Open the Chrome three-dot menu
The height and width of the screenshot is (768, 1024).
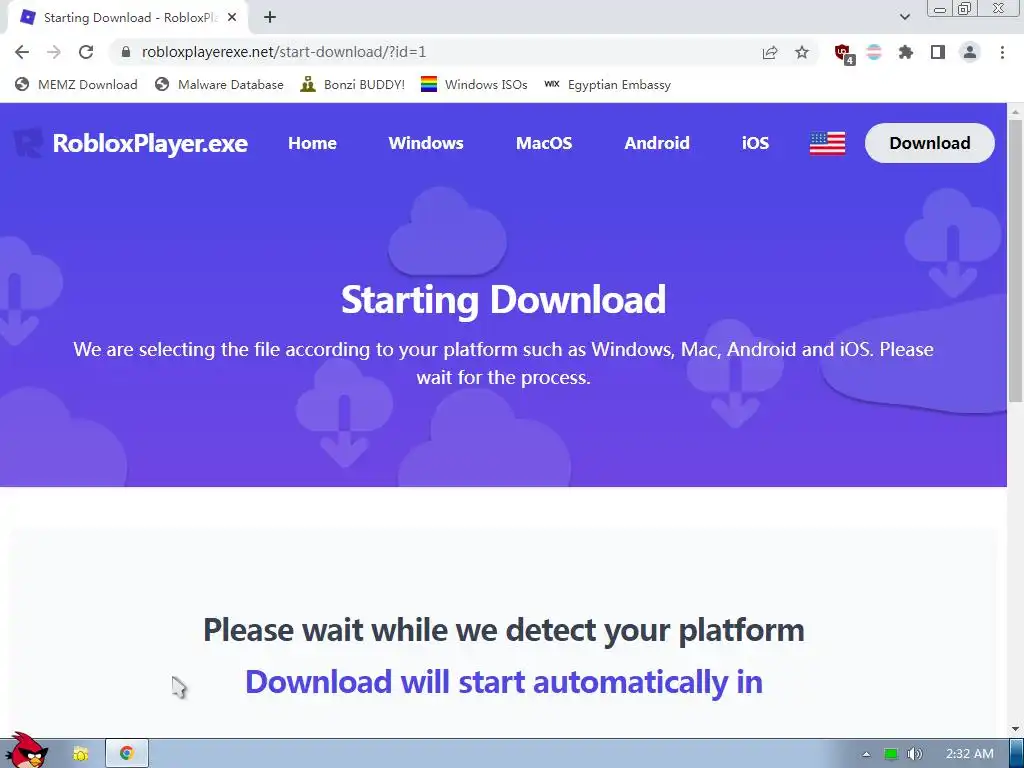(x=1002, y=52)
